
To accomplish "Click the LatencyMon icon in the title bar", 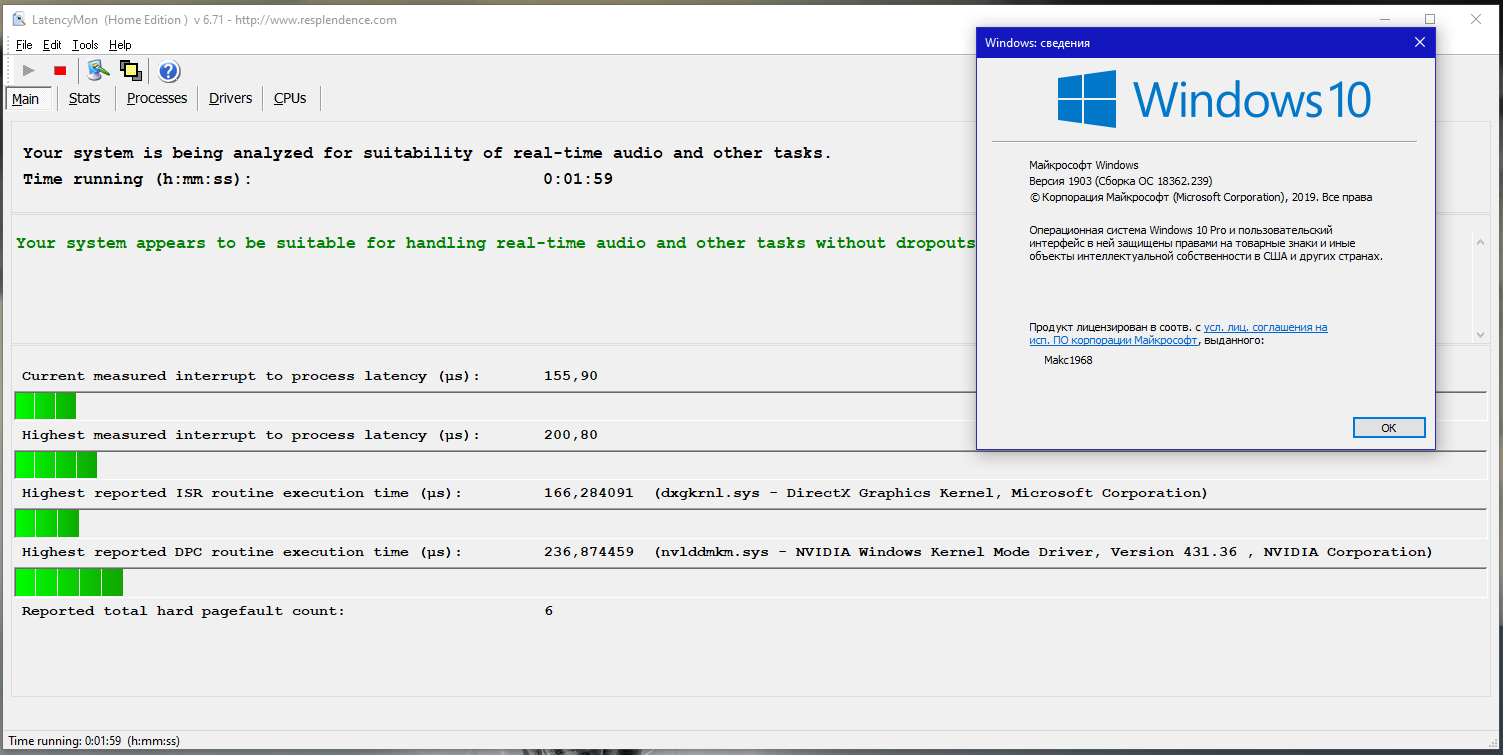I will point(18,20).
